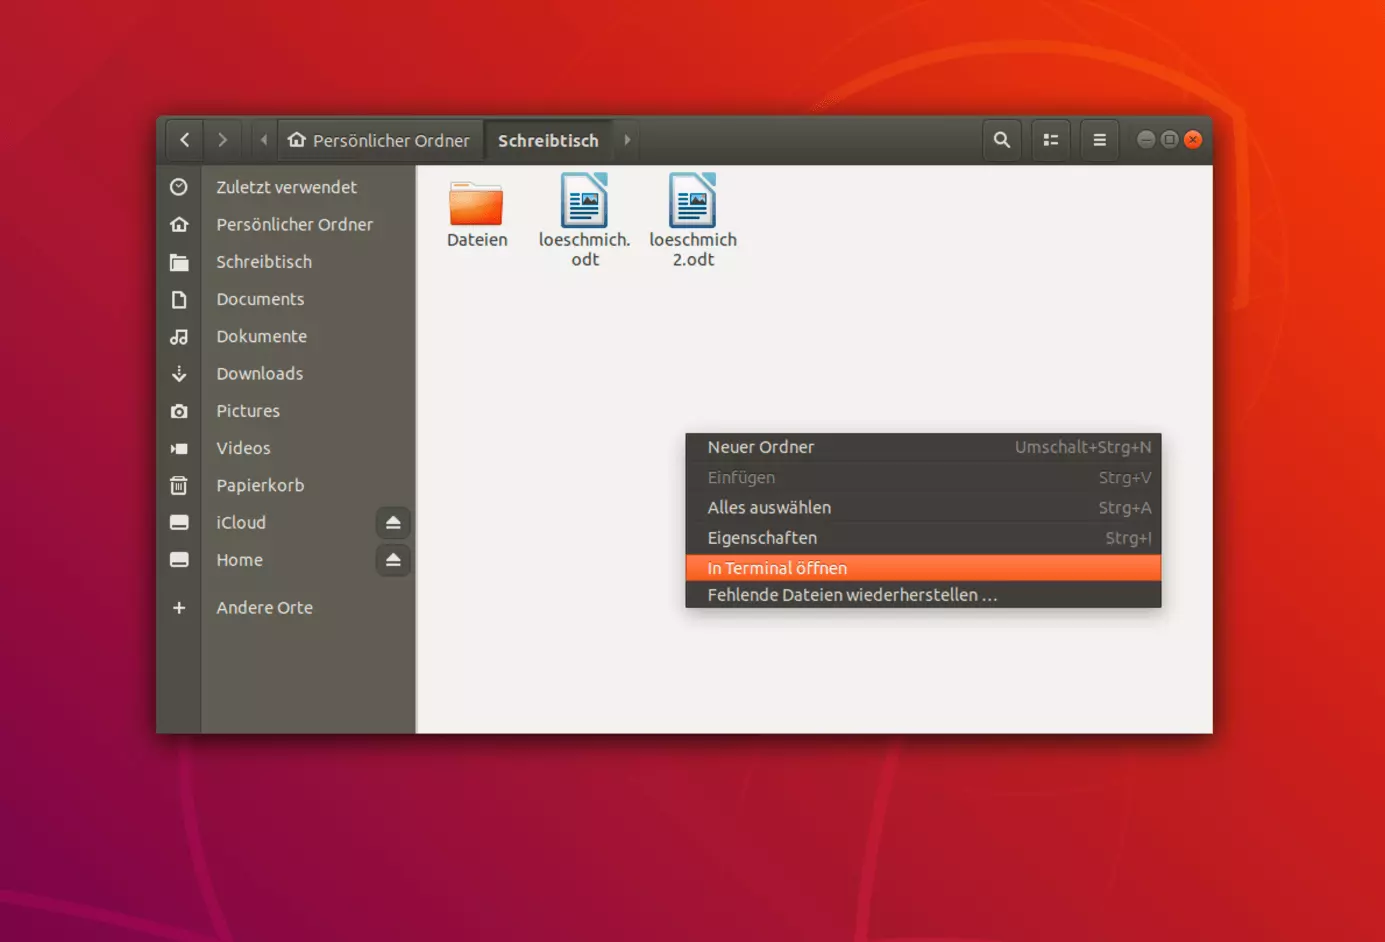Viewport: 1385px width, 942px height.
Task: Select the loeschmich2.odt document icon
Action: click(692, 200)
